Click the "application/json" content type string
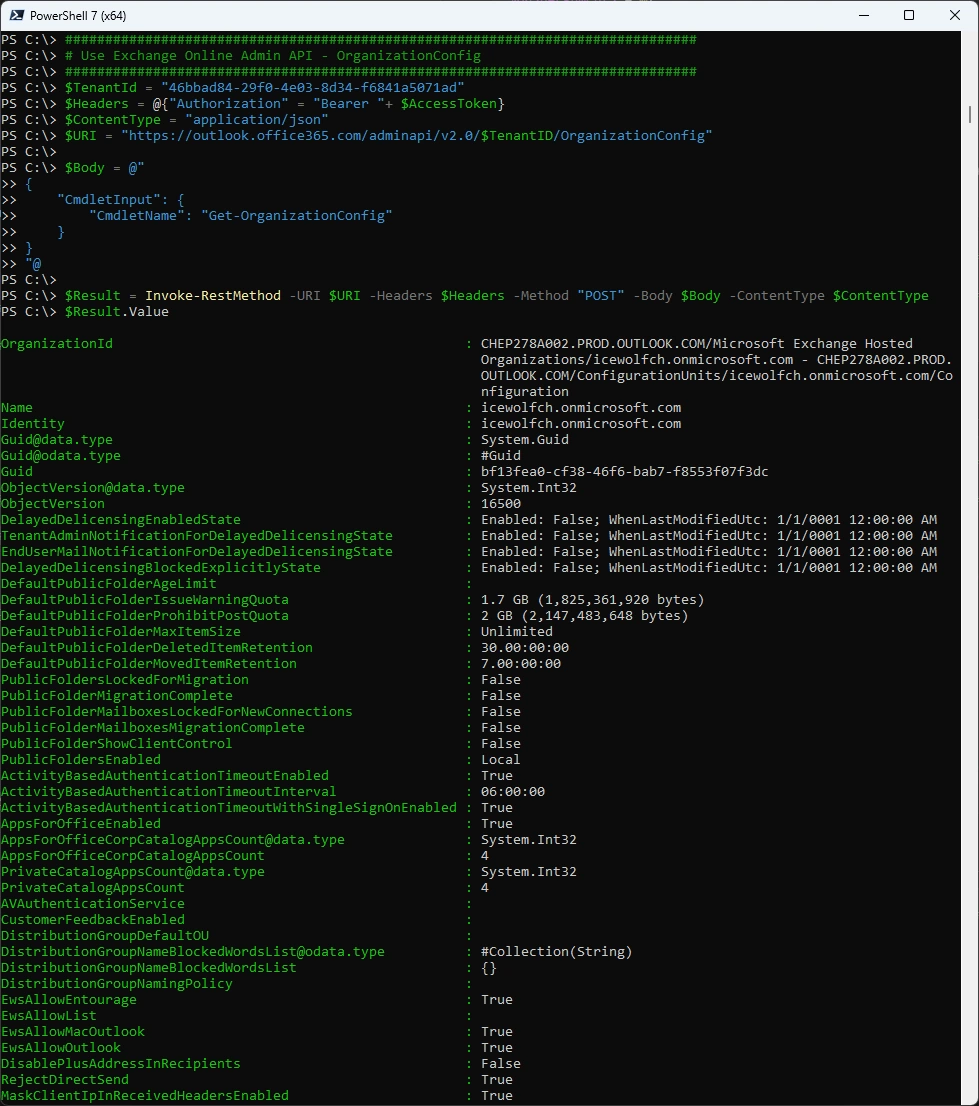 [x=258, y=120]
